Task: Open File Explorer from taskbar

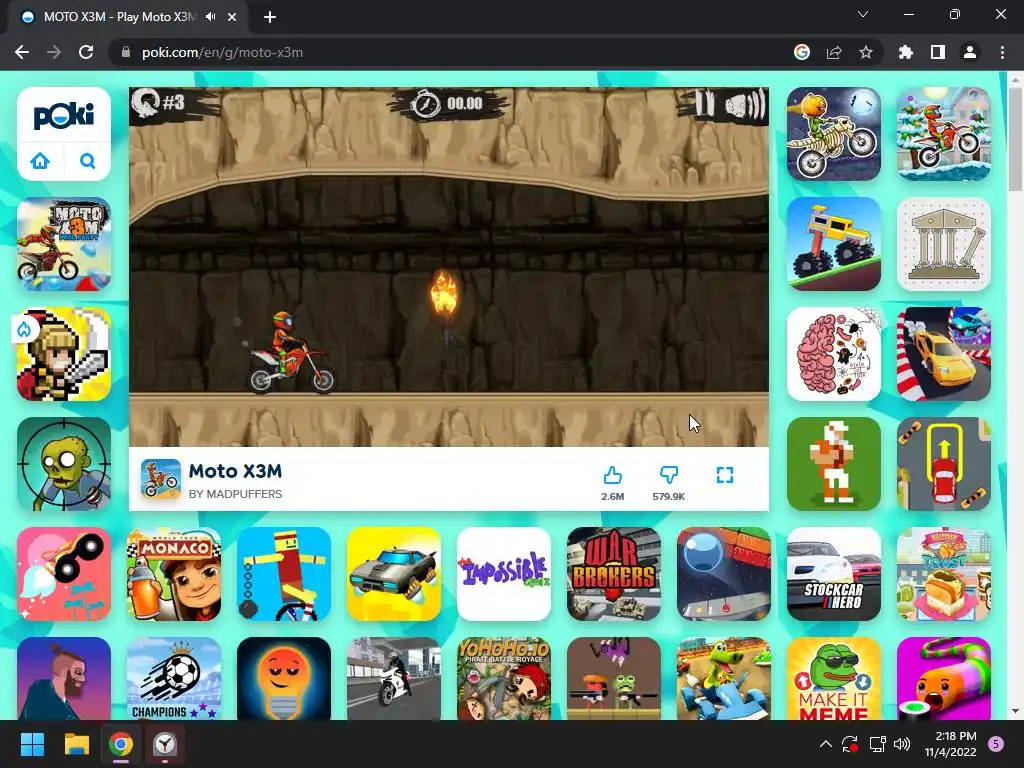Action: point(76,744)
